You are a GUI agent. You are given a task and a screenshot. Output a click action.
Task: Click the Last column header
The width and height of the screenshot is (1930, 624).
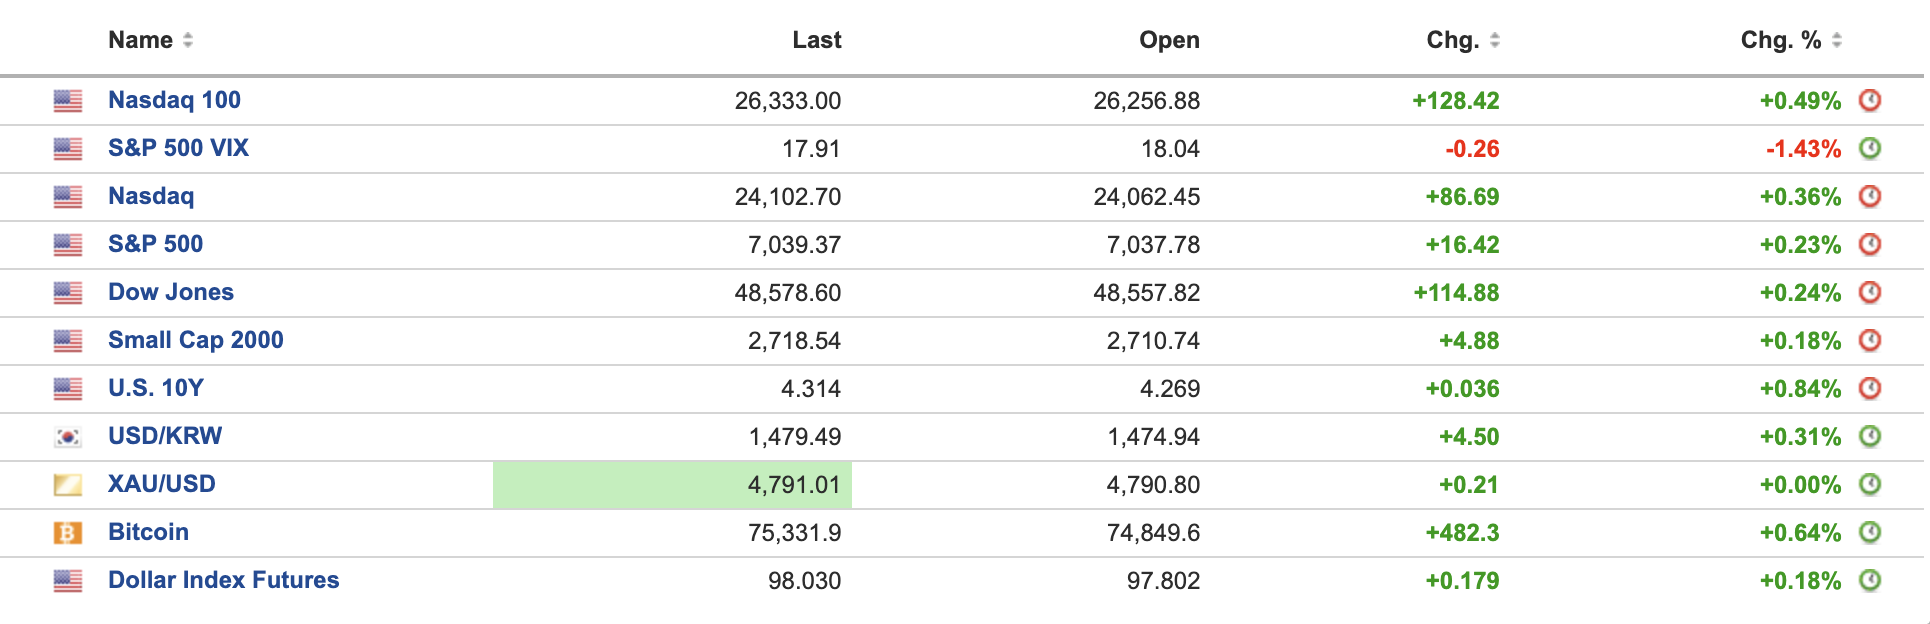[x=816, y=40]
